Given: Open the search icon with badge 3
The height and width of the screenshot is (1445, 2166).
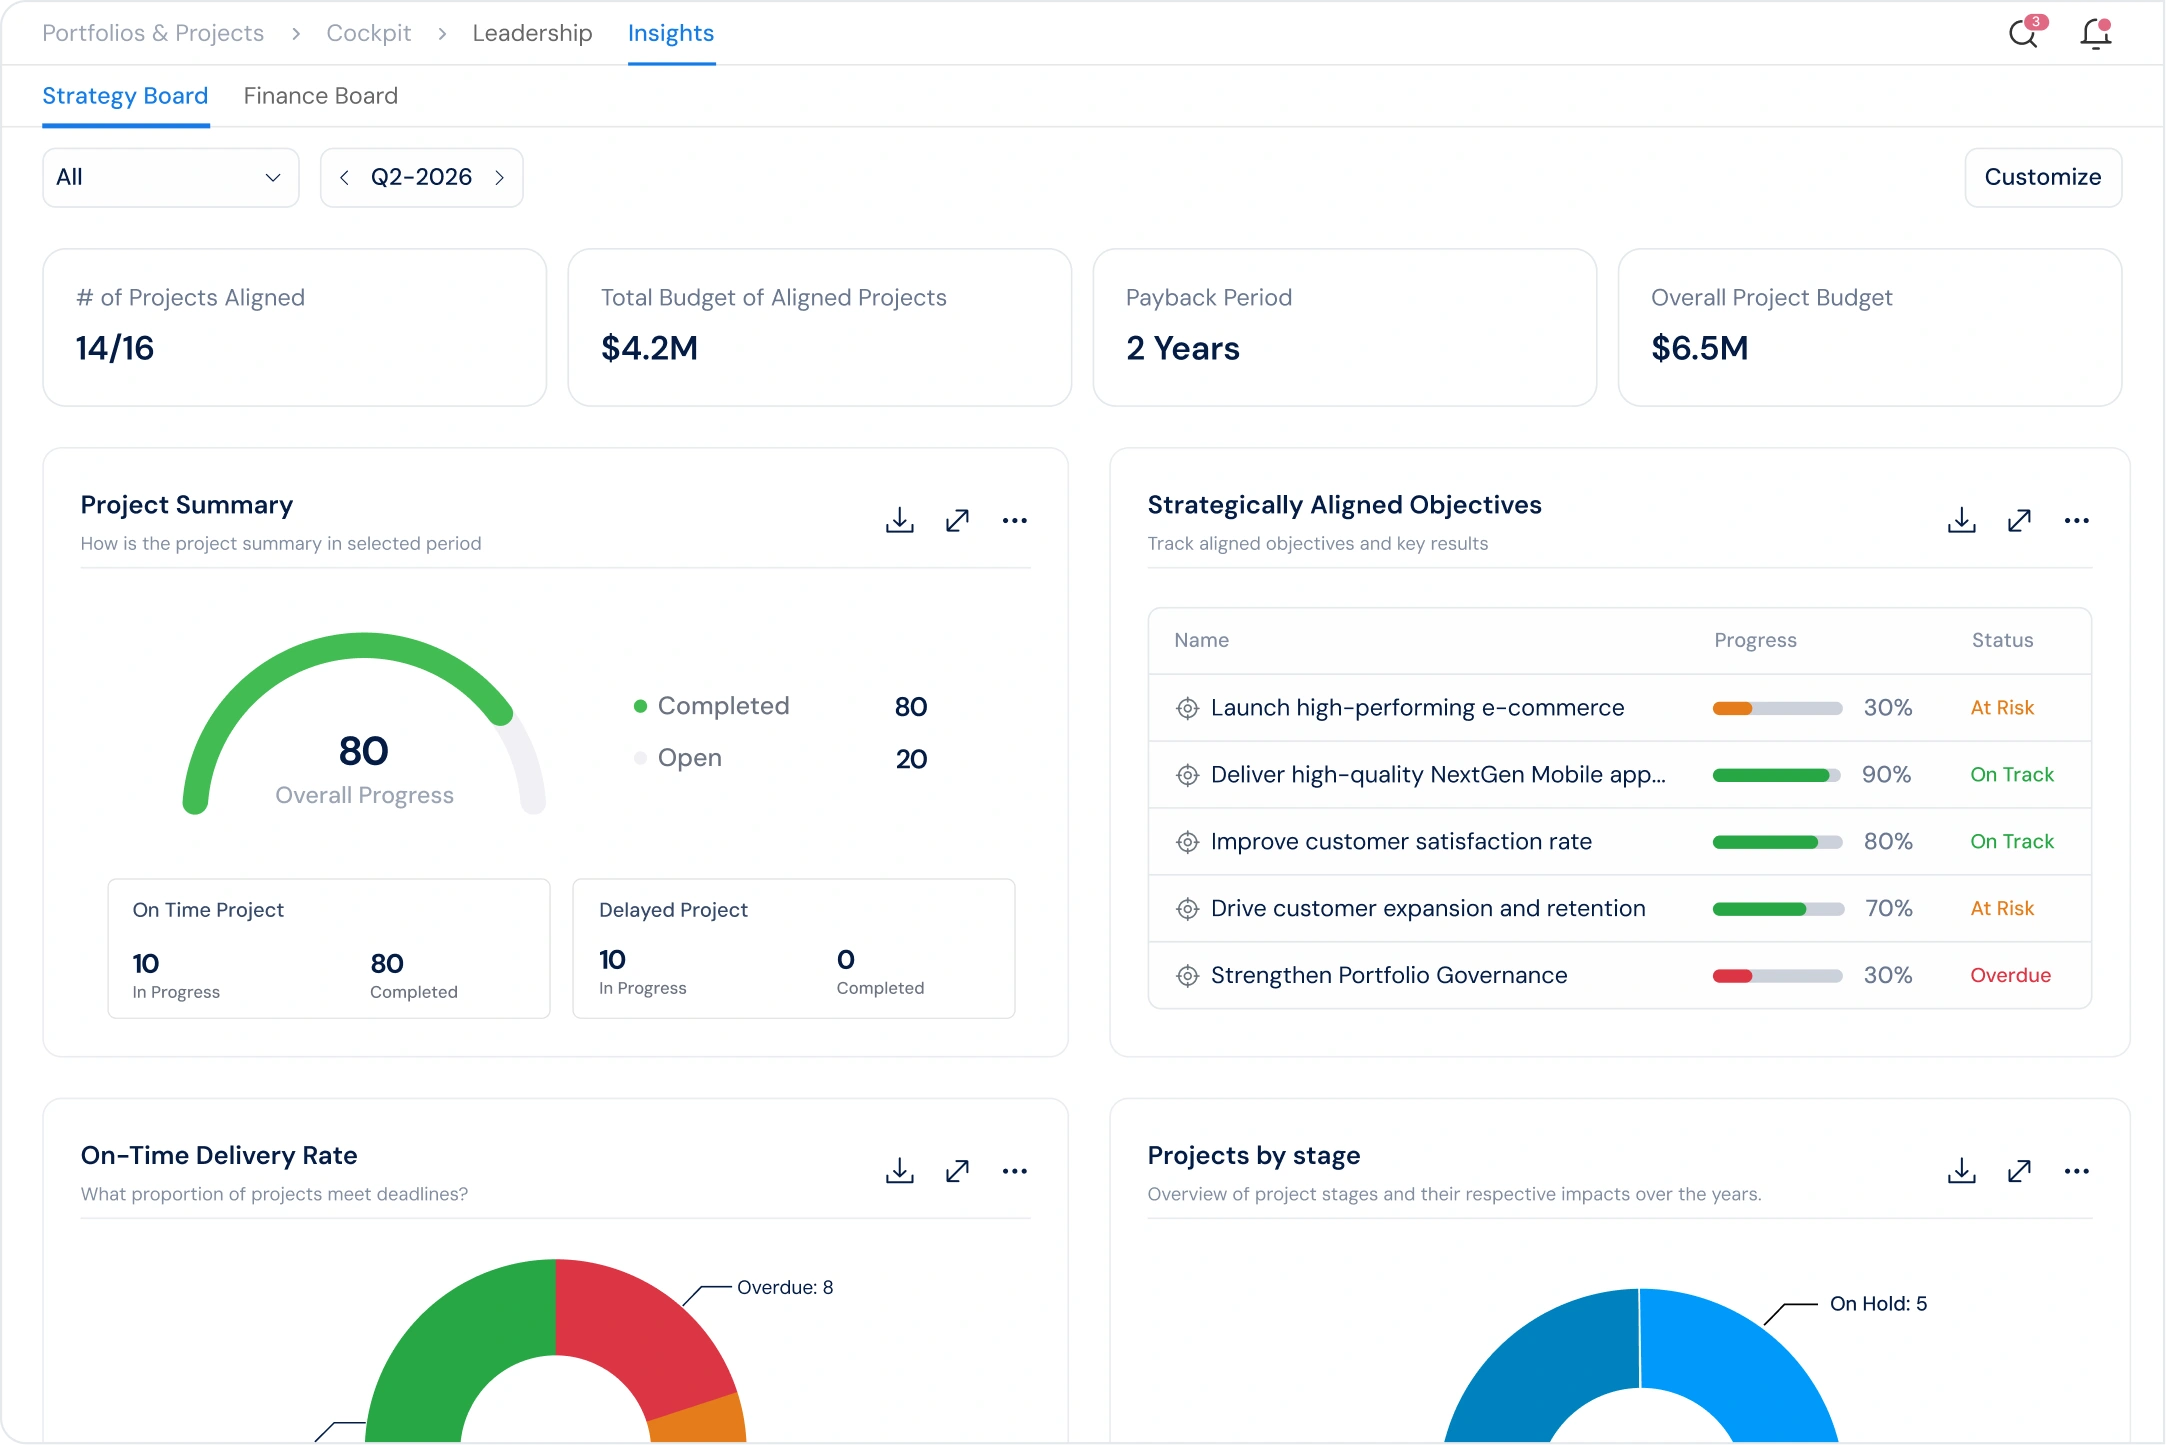Looking at the screenshot, I should (2025, 33).
